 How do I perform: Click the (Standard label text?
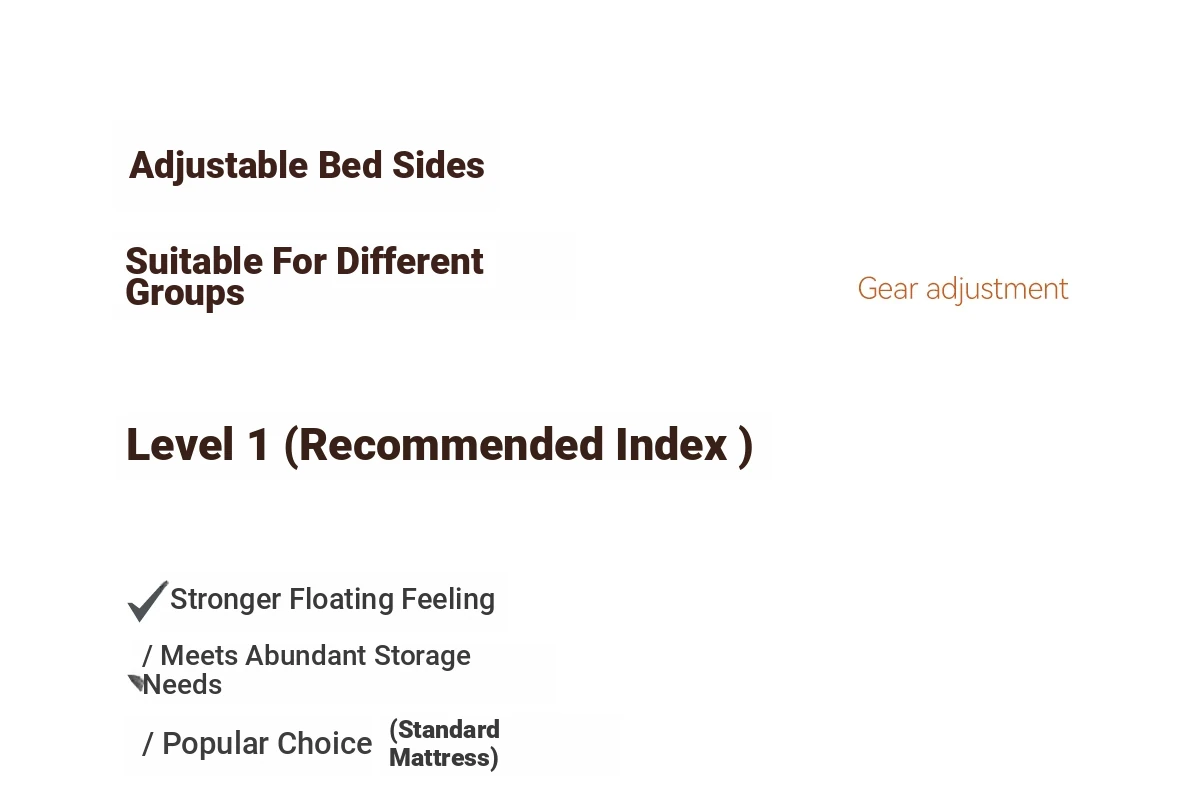[444, 729]
